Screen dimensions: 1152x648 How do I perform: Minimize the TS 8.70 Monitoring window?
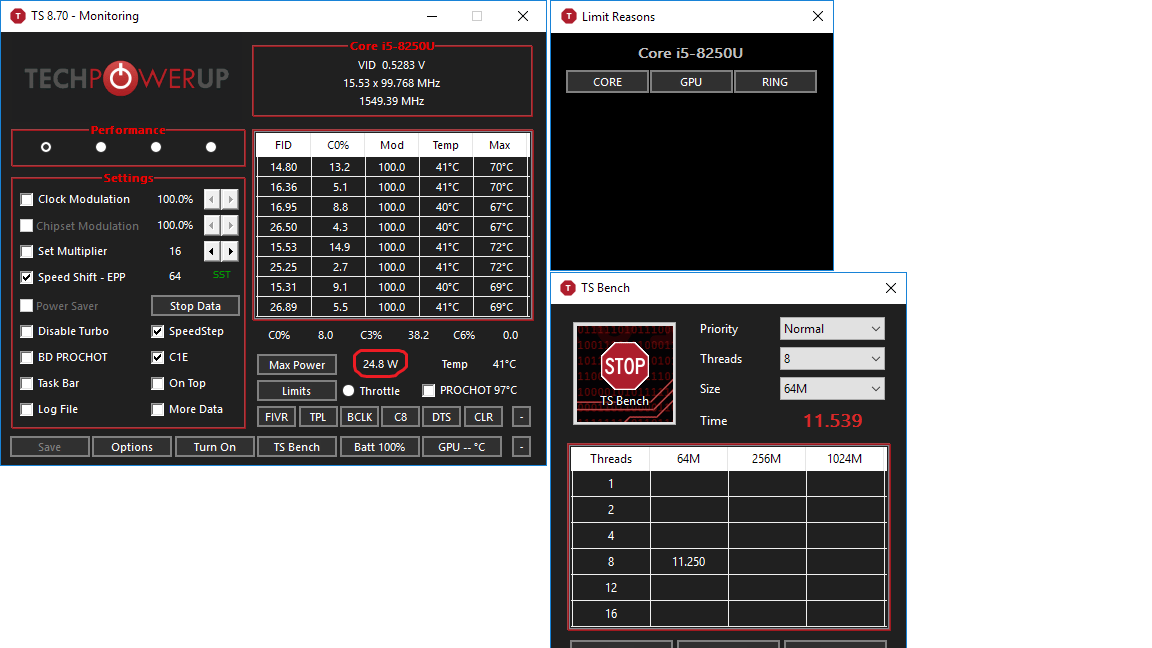pyautogui.click(x=432, y=15)
